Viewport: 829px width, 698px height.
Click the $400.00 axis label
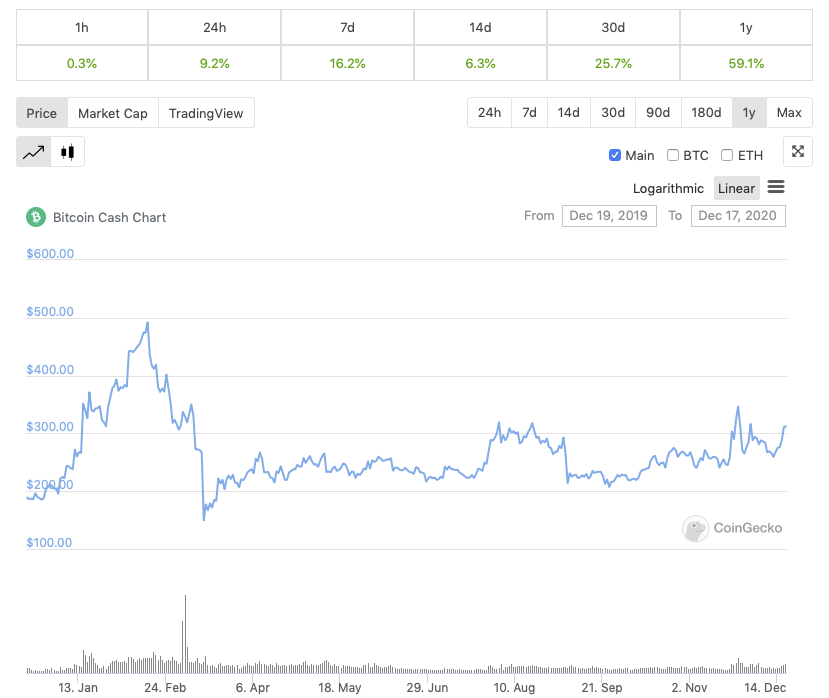coord(50,370)
